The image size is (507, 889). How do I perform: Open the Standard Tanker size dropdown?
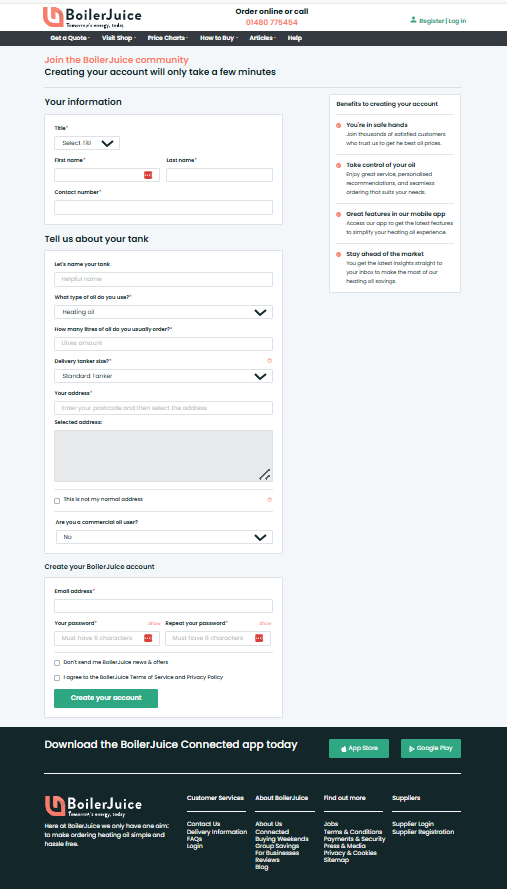[163, 376]
